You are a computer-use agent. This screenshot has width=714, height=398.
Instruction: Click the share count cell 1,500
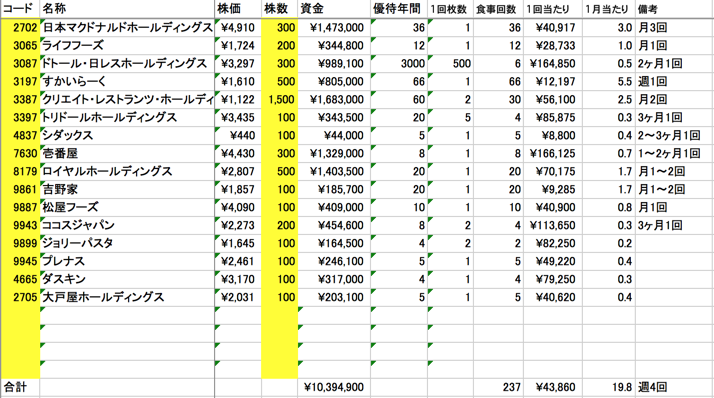pyautogui.click(x=280, y=100)
